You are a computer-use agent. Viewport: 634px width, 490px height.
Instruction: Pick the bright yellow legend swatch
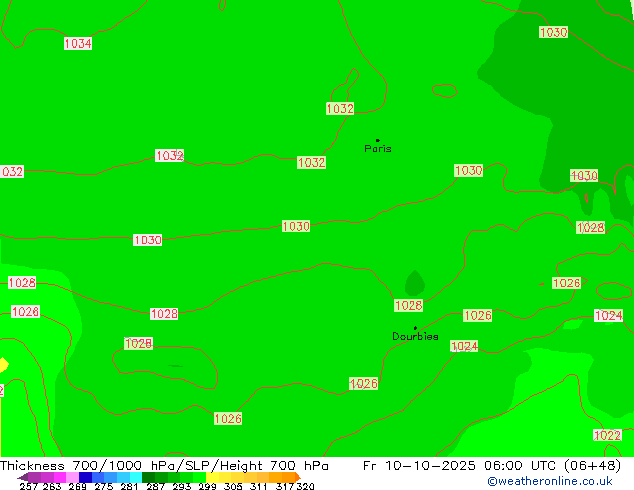[212, 477]
